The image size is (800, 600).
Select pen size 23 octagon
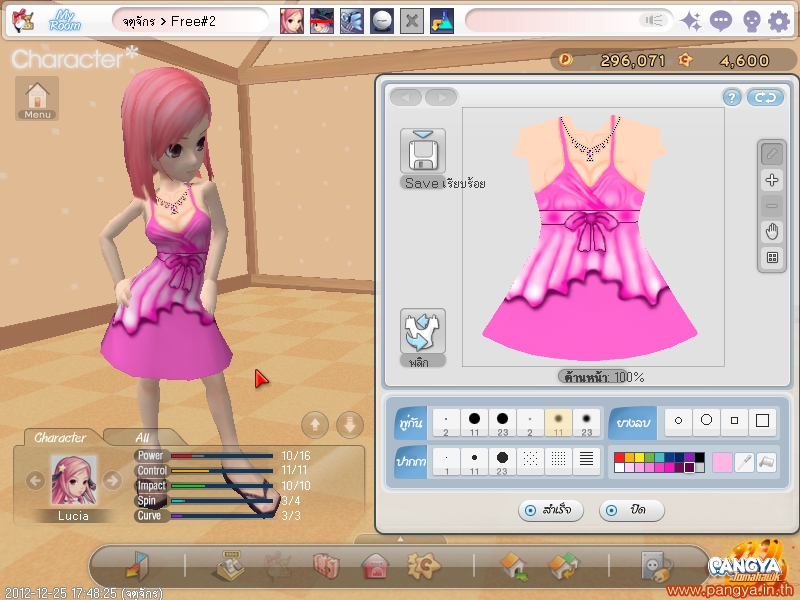[503, 462]
